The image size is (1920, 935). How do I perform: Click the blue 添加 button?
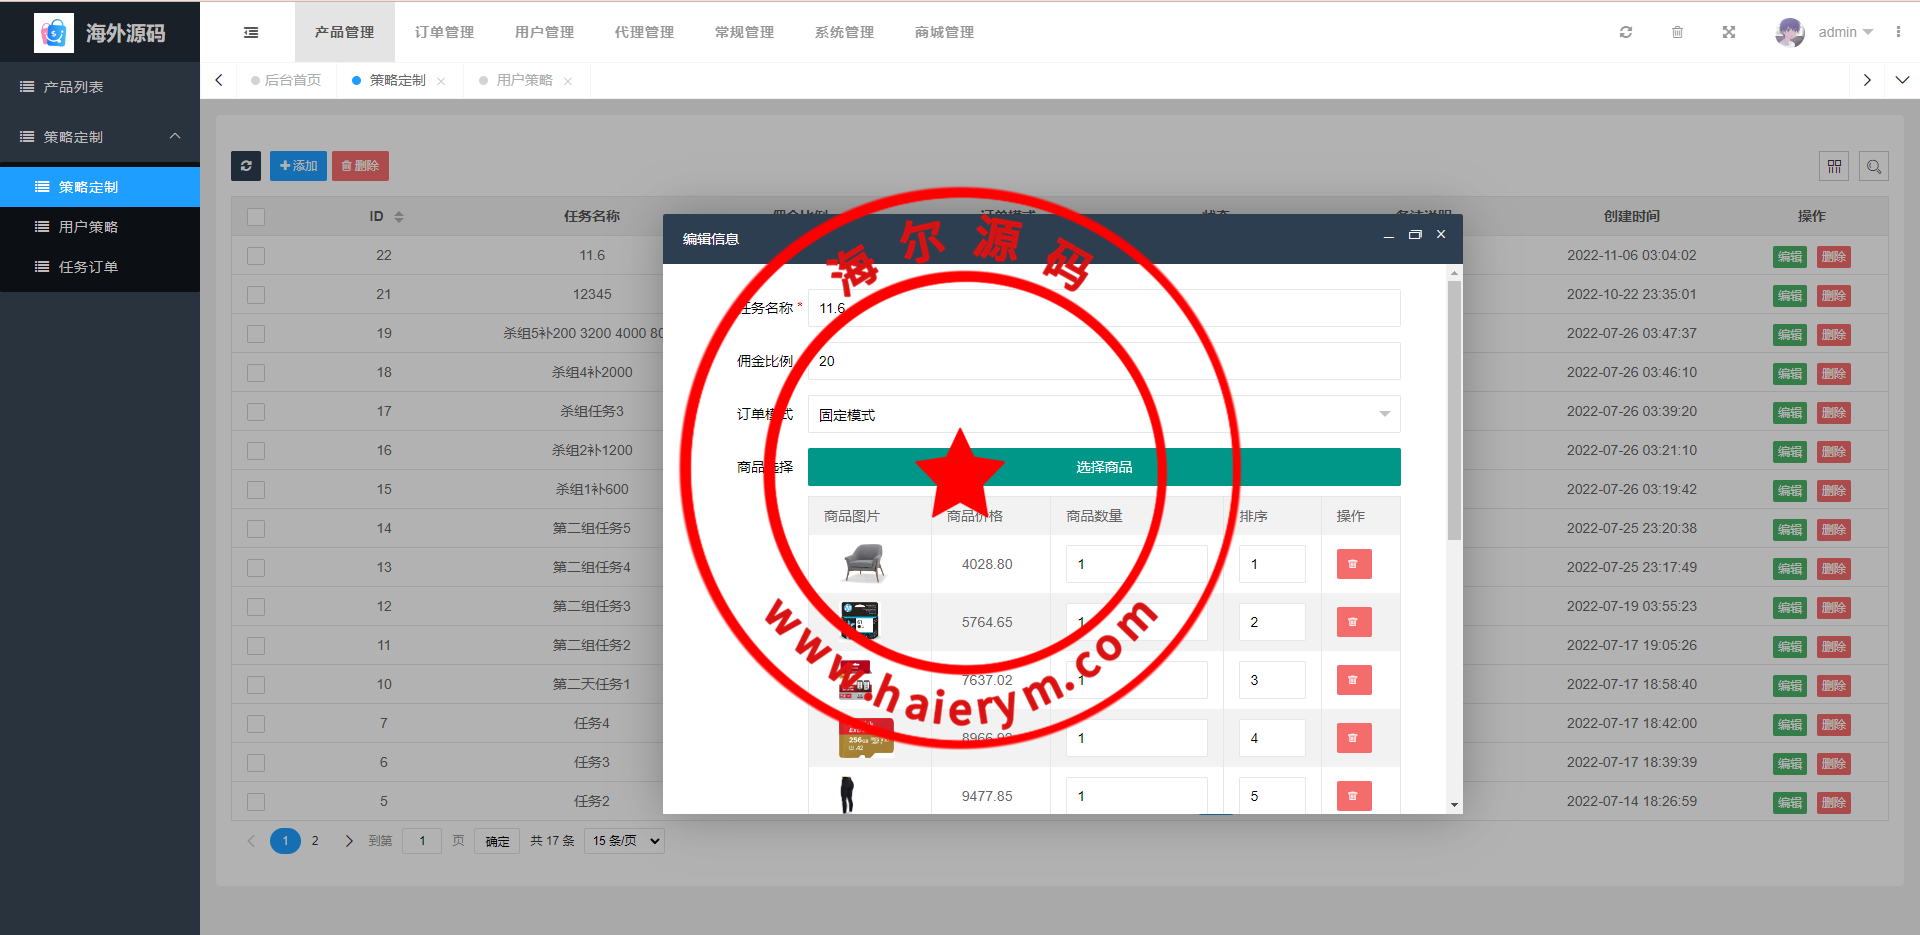[x=298, y=166]
